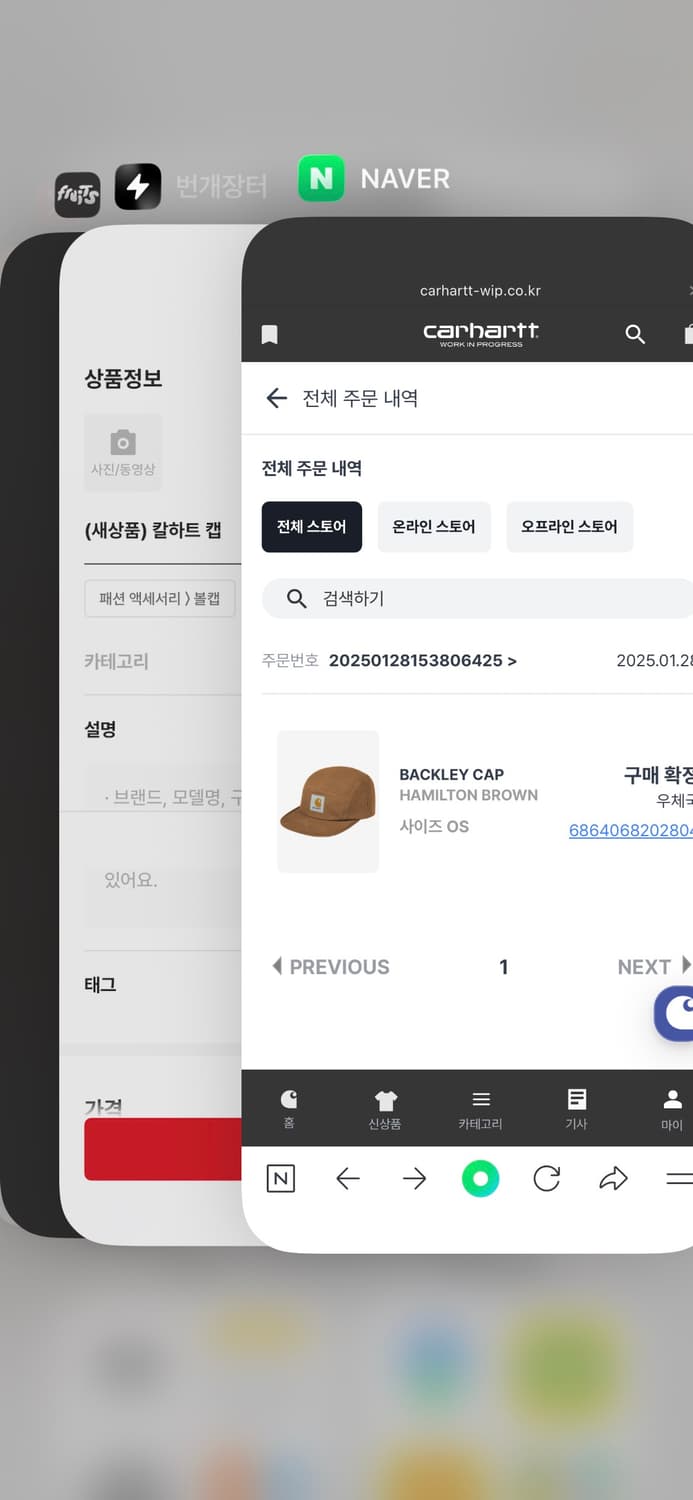
Task: Tap the Bunjang lightning app icon
Action: pos(138,186)
